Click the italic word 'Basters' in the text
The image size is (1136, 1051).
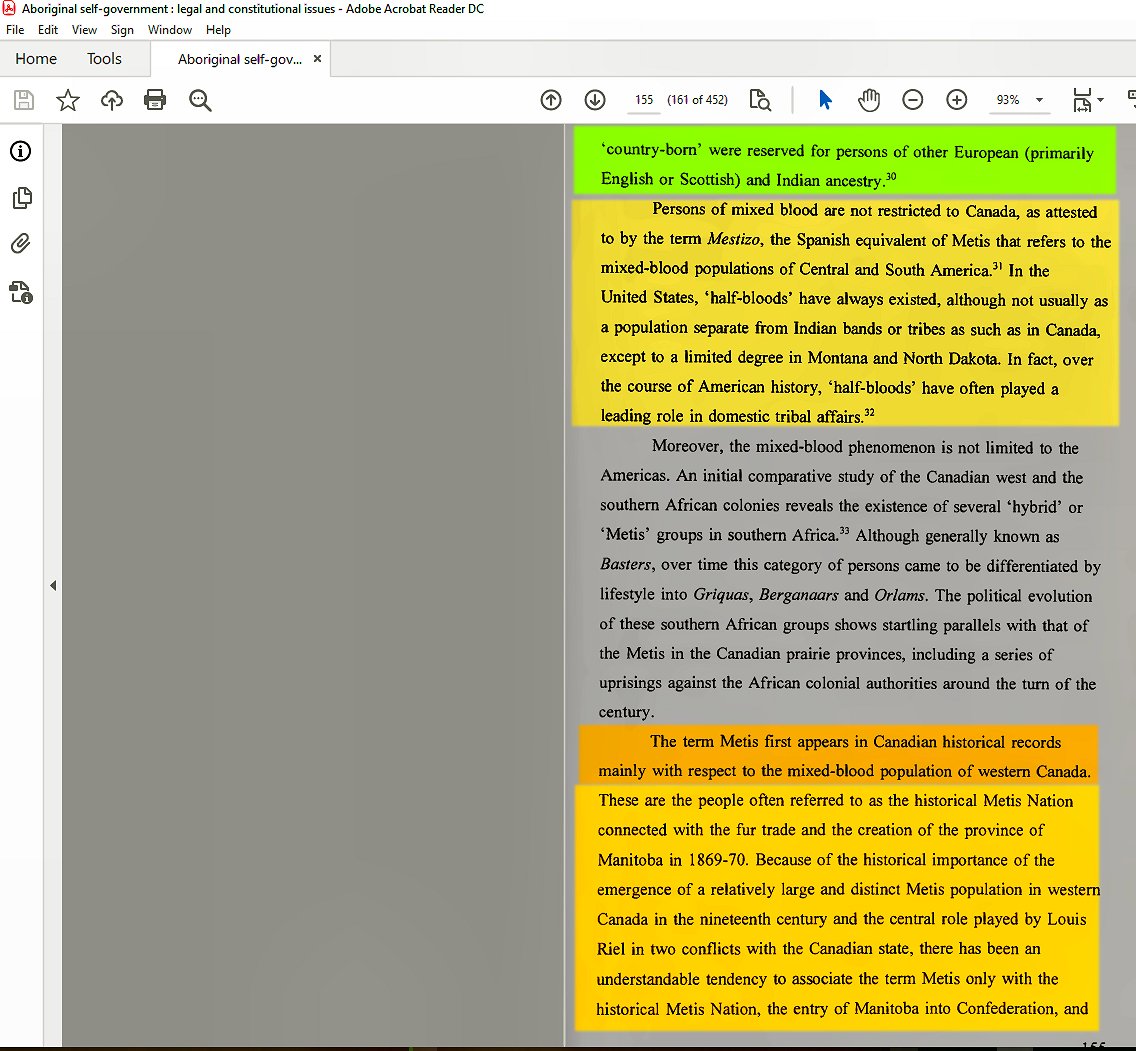pyautogui.click(x=626, y=564)
